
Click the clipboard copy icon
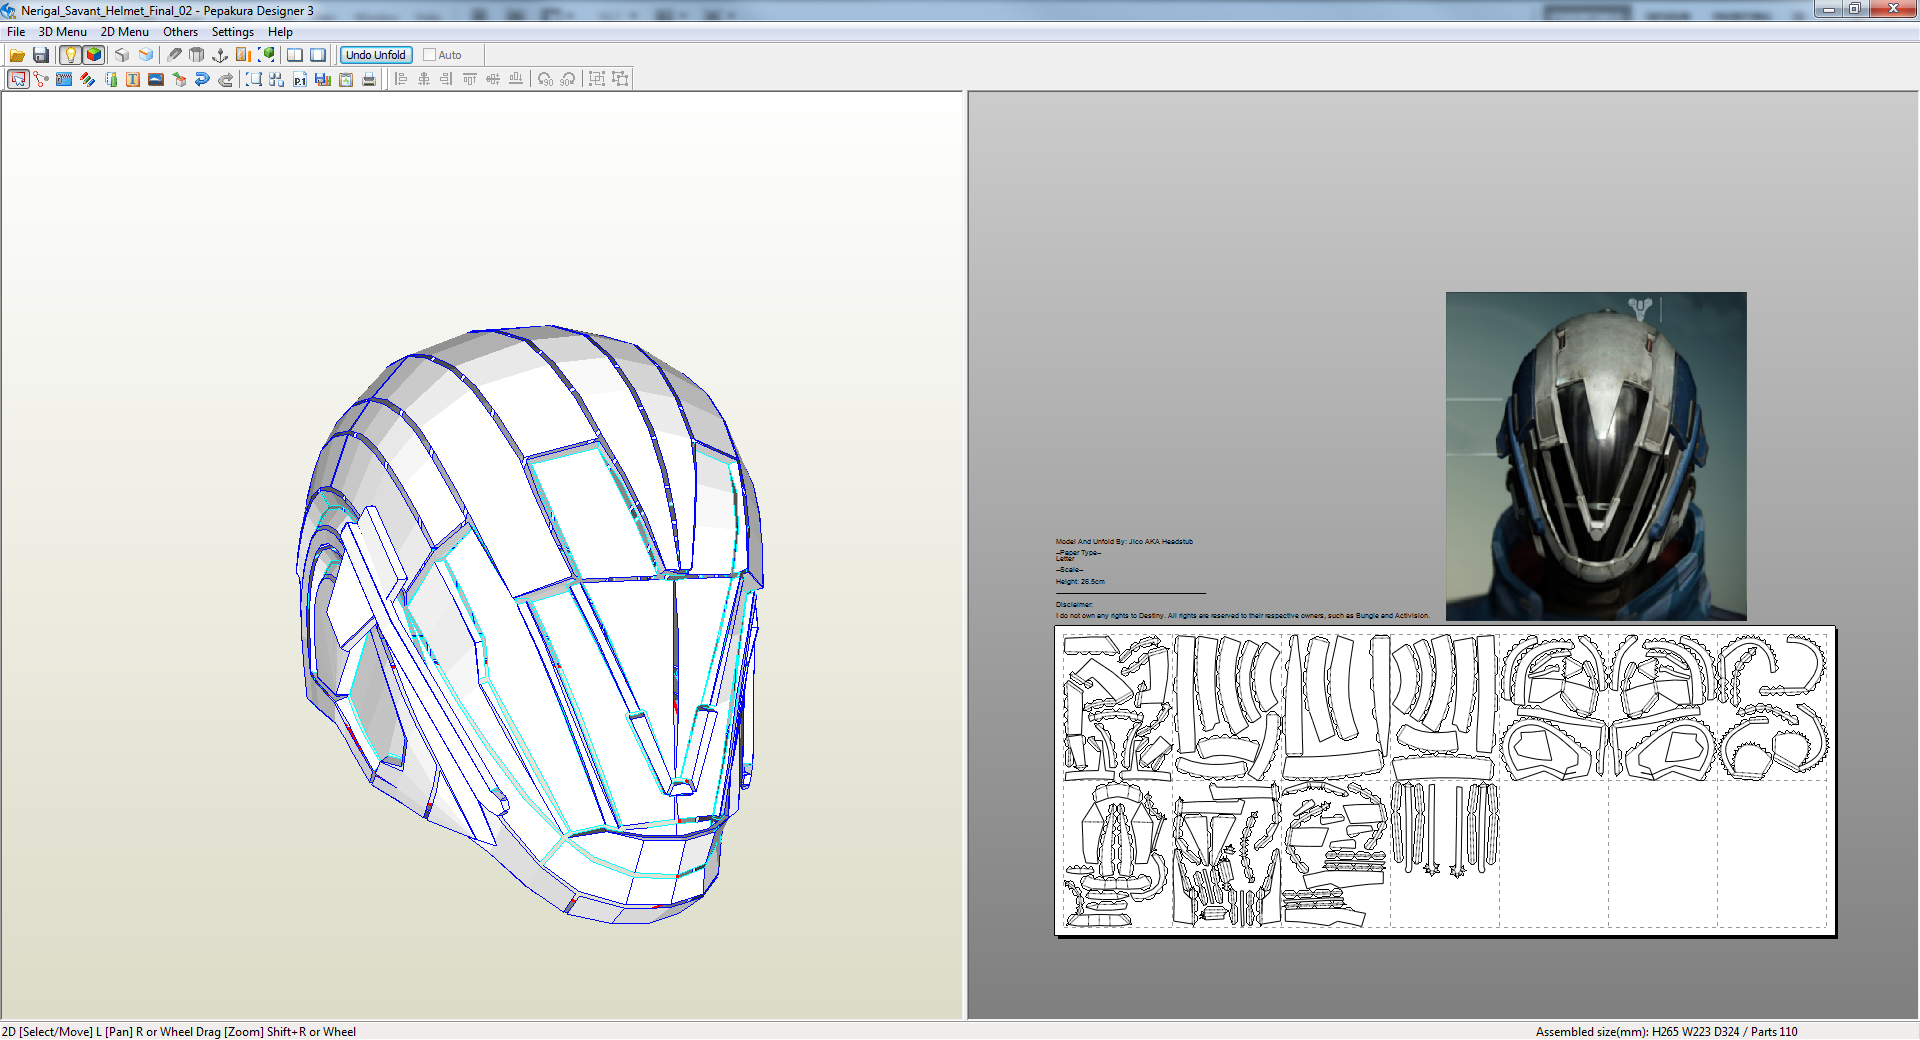point(346,79)
